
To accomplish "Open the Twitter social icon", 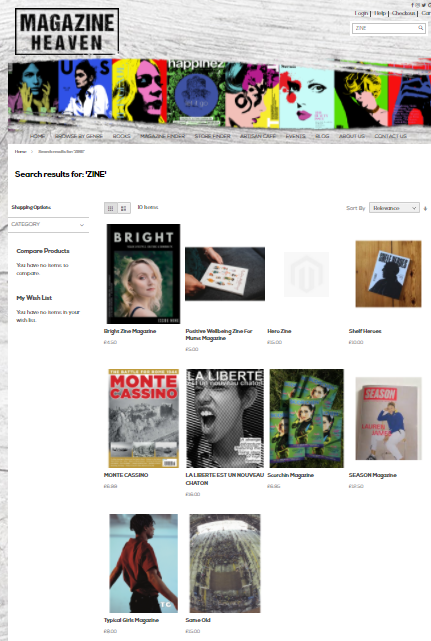I will (424, 5).
